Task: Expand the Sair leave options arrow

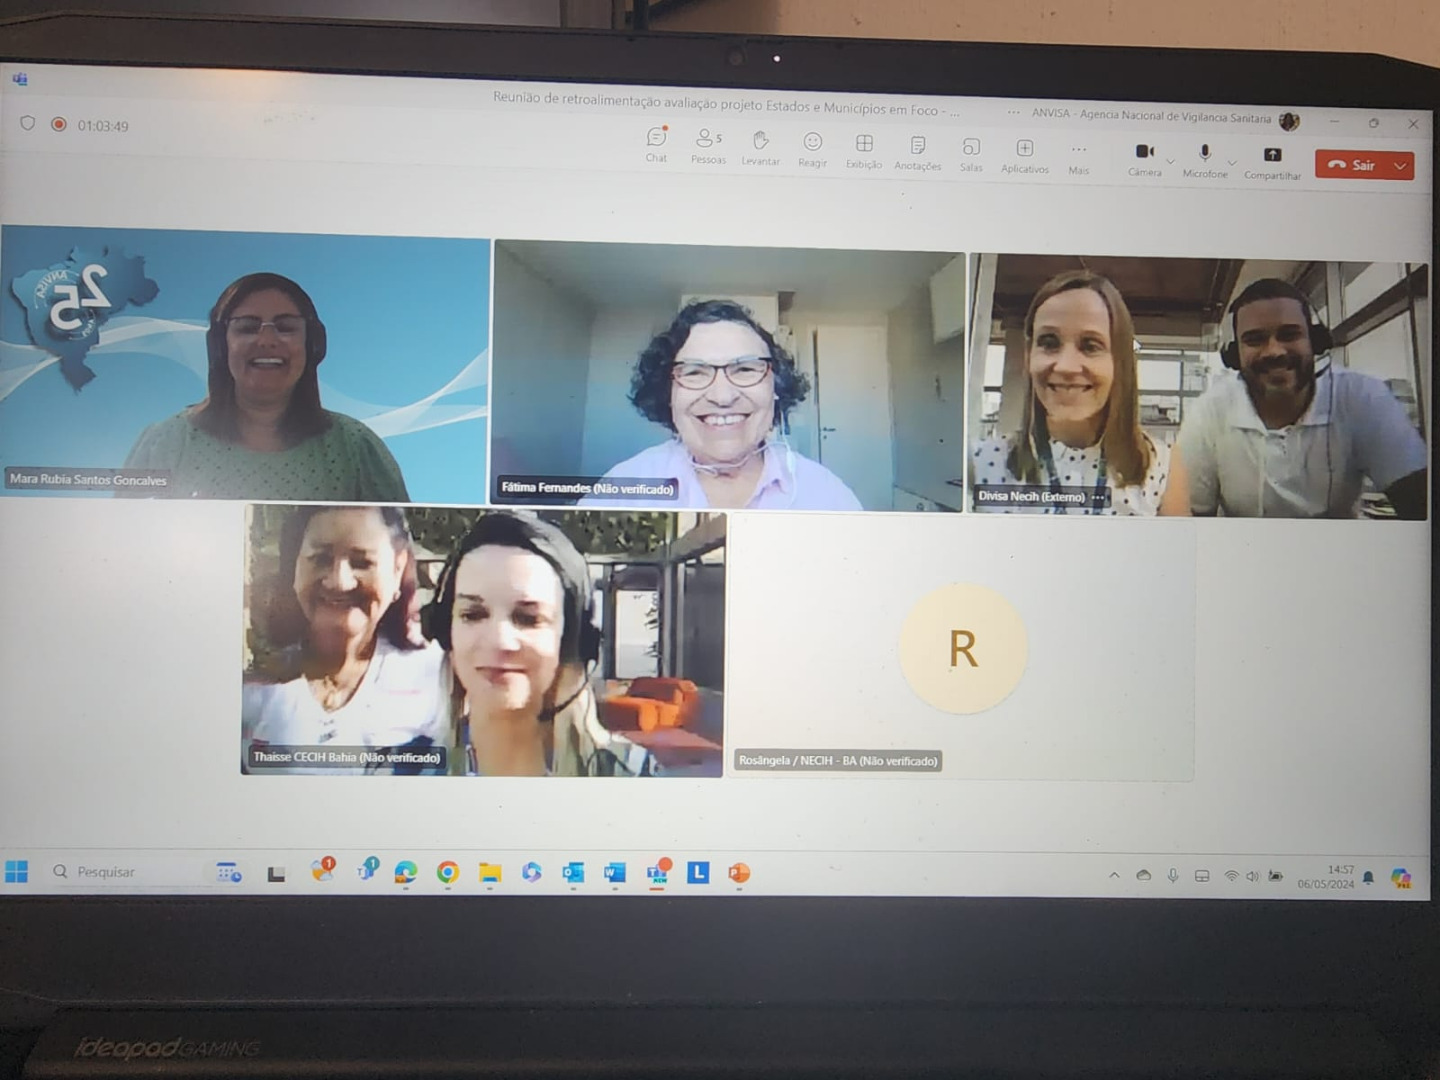Action: (x=1401, y=166)
